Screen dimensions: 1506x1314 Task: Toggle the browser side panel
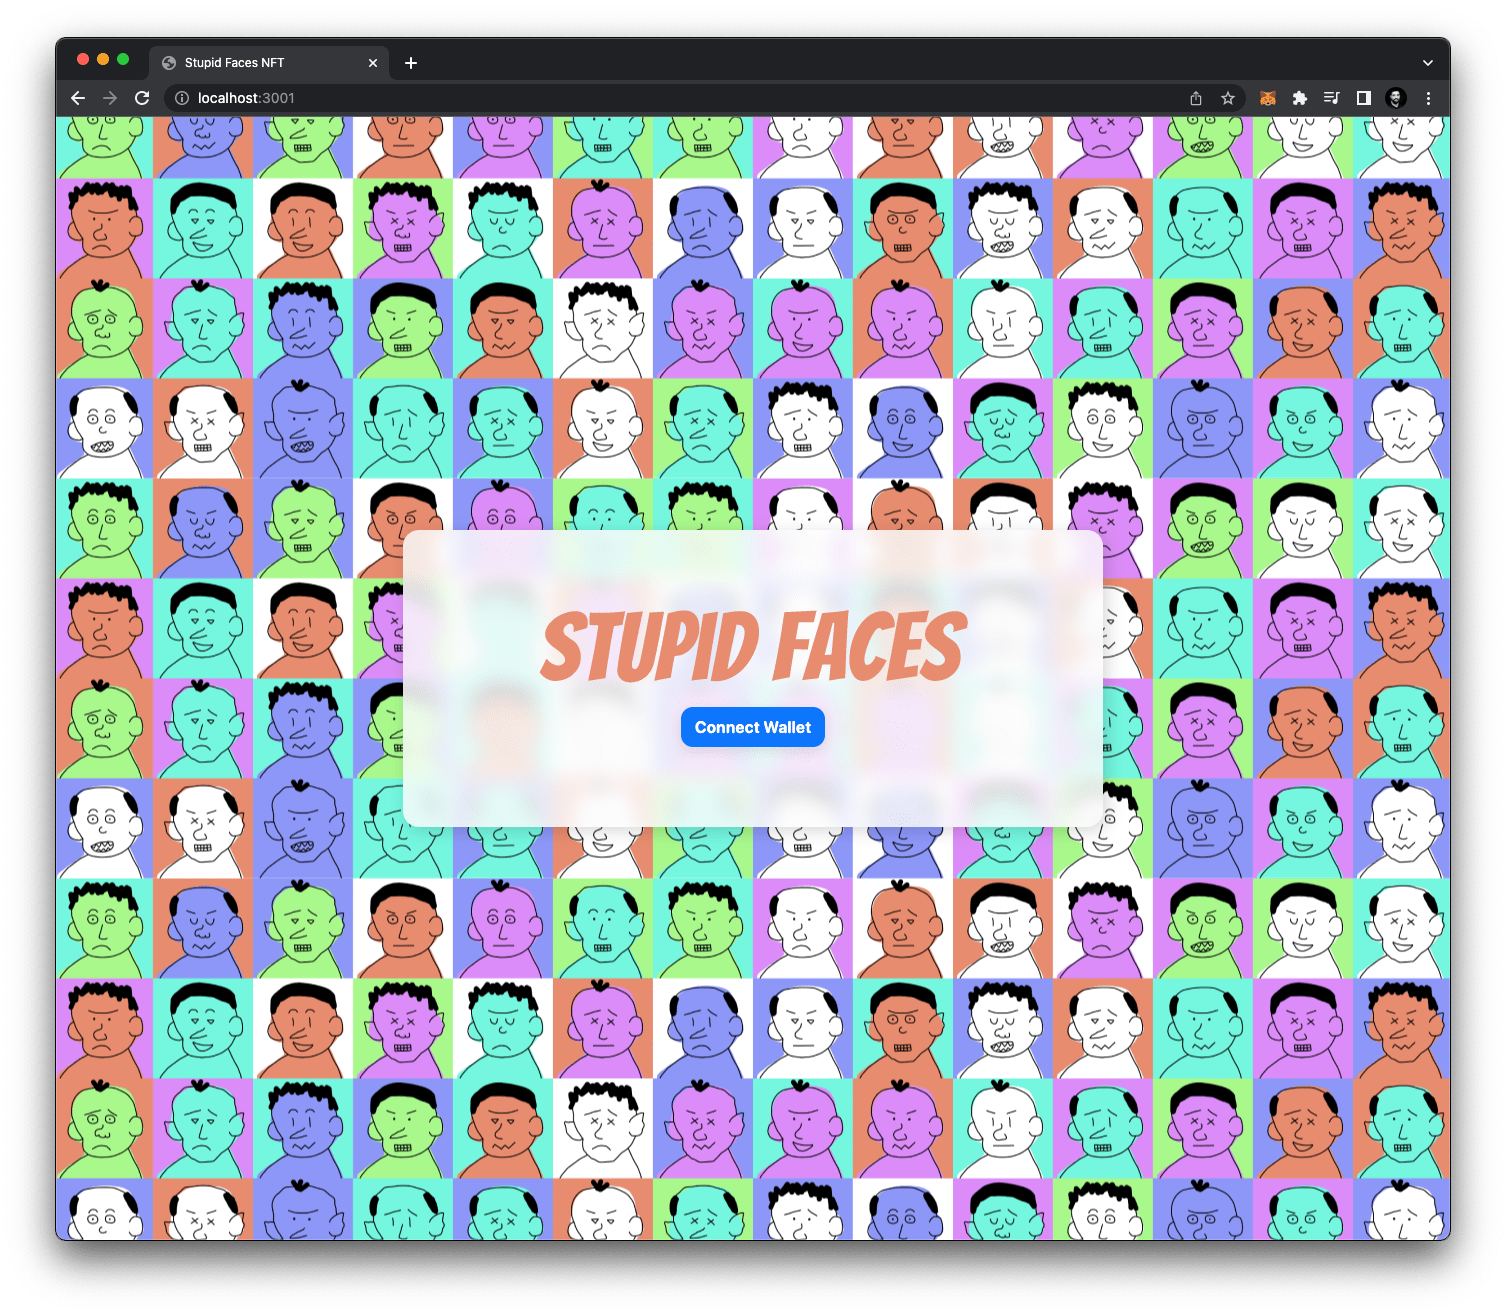point(1363,98)
